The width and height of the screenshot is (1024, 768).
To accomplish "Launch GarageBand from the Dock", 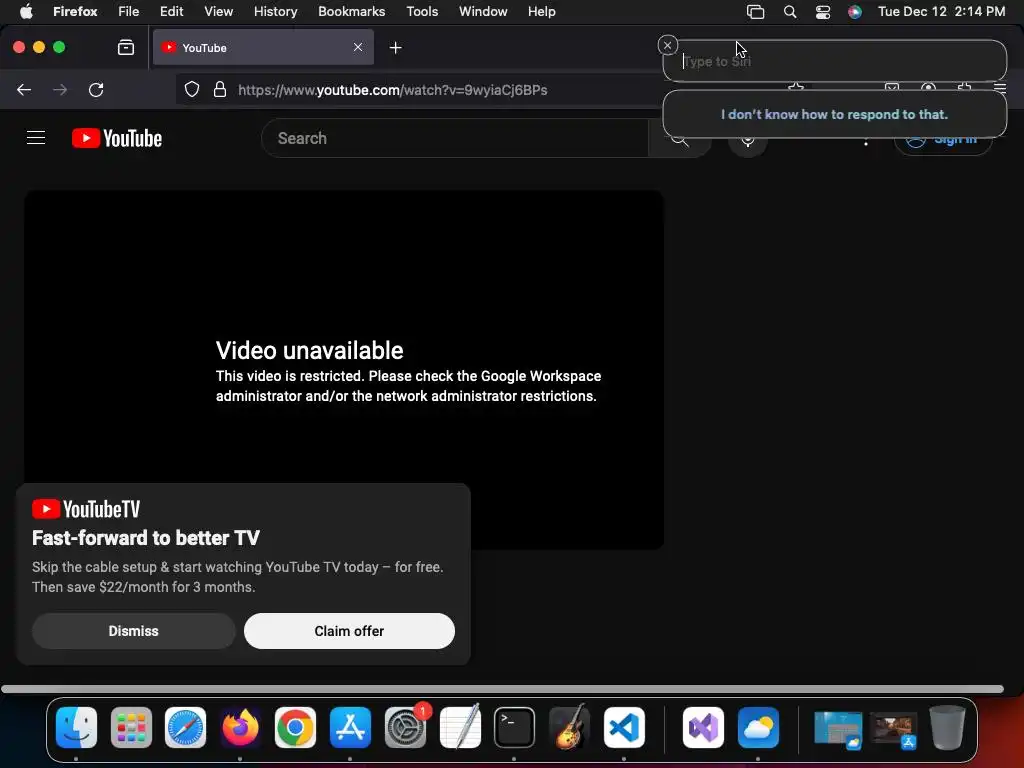I will point(569,727).
